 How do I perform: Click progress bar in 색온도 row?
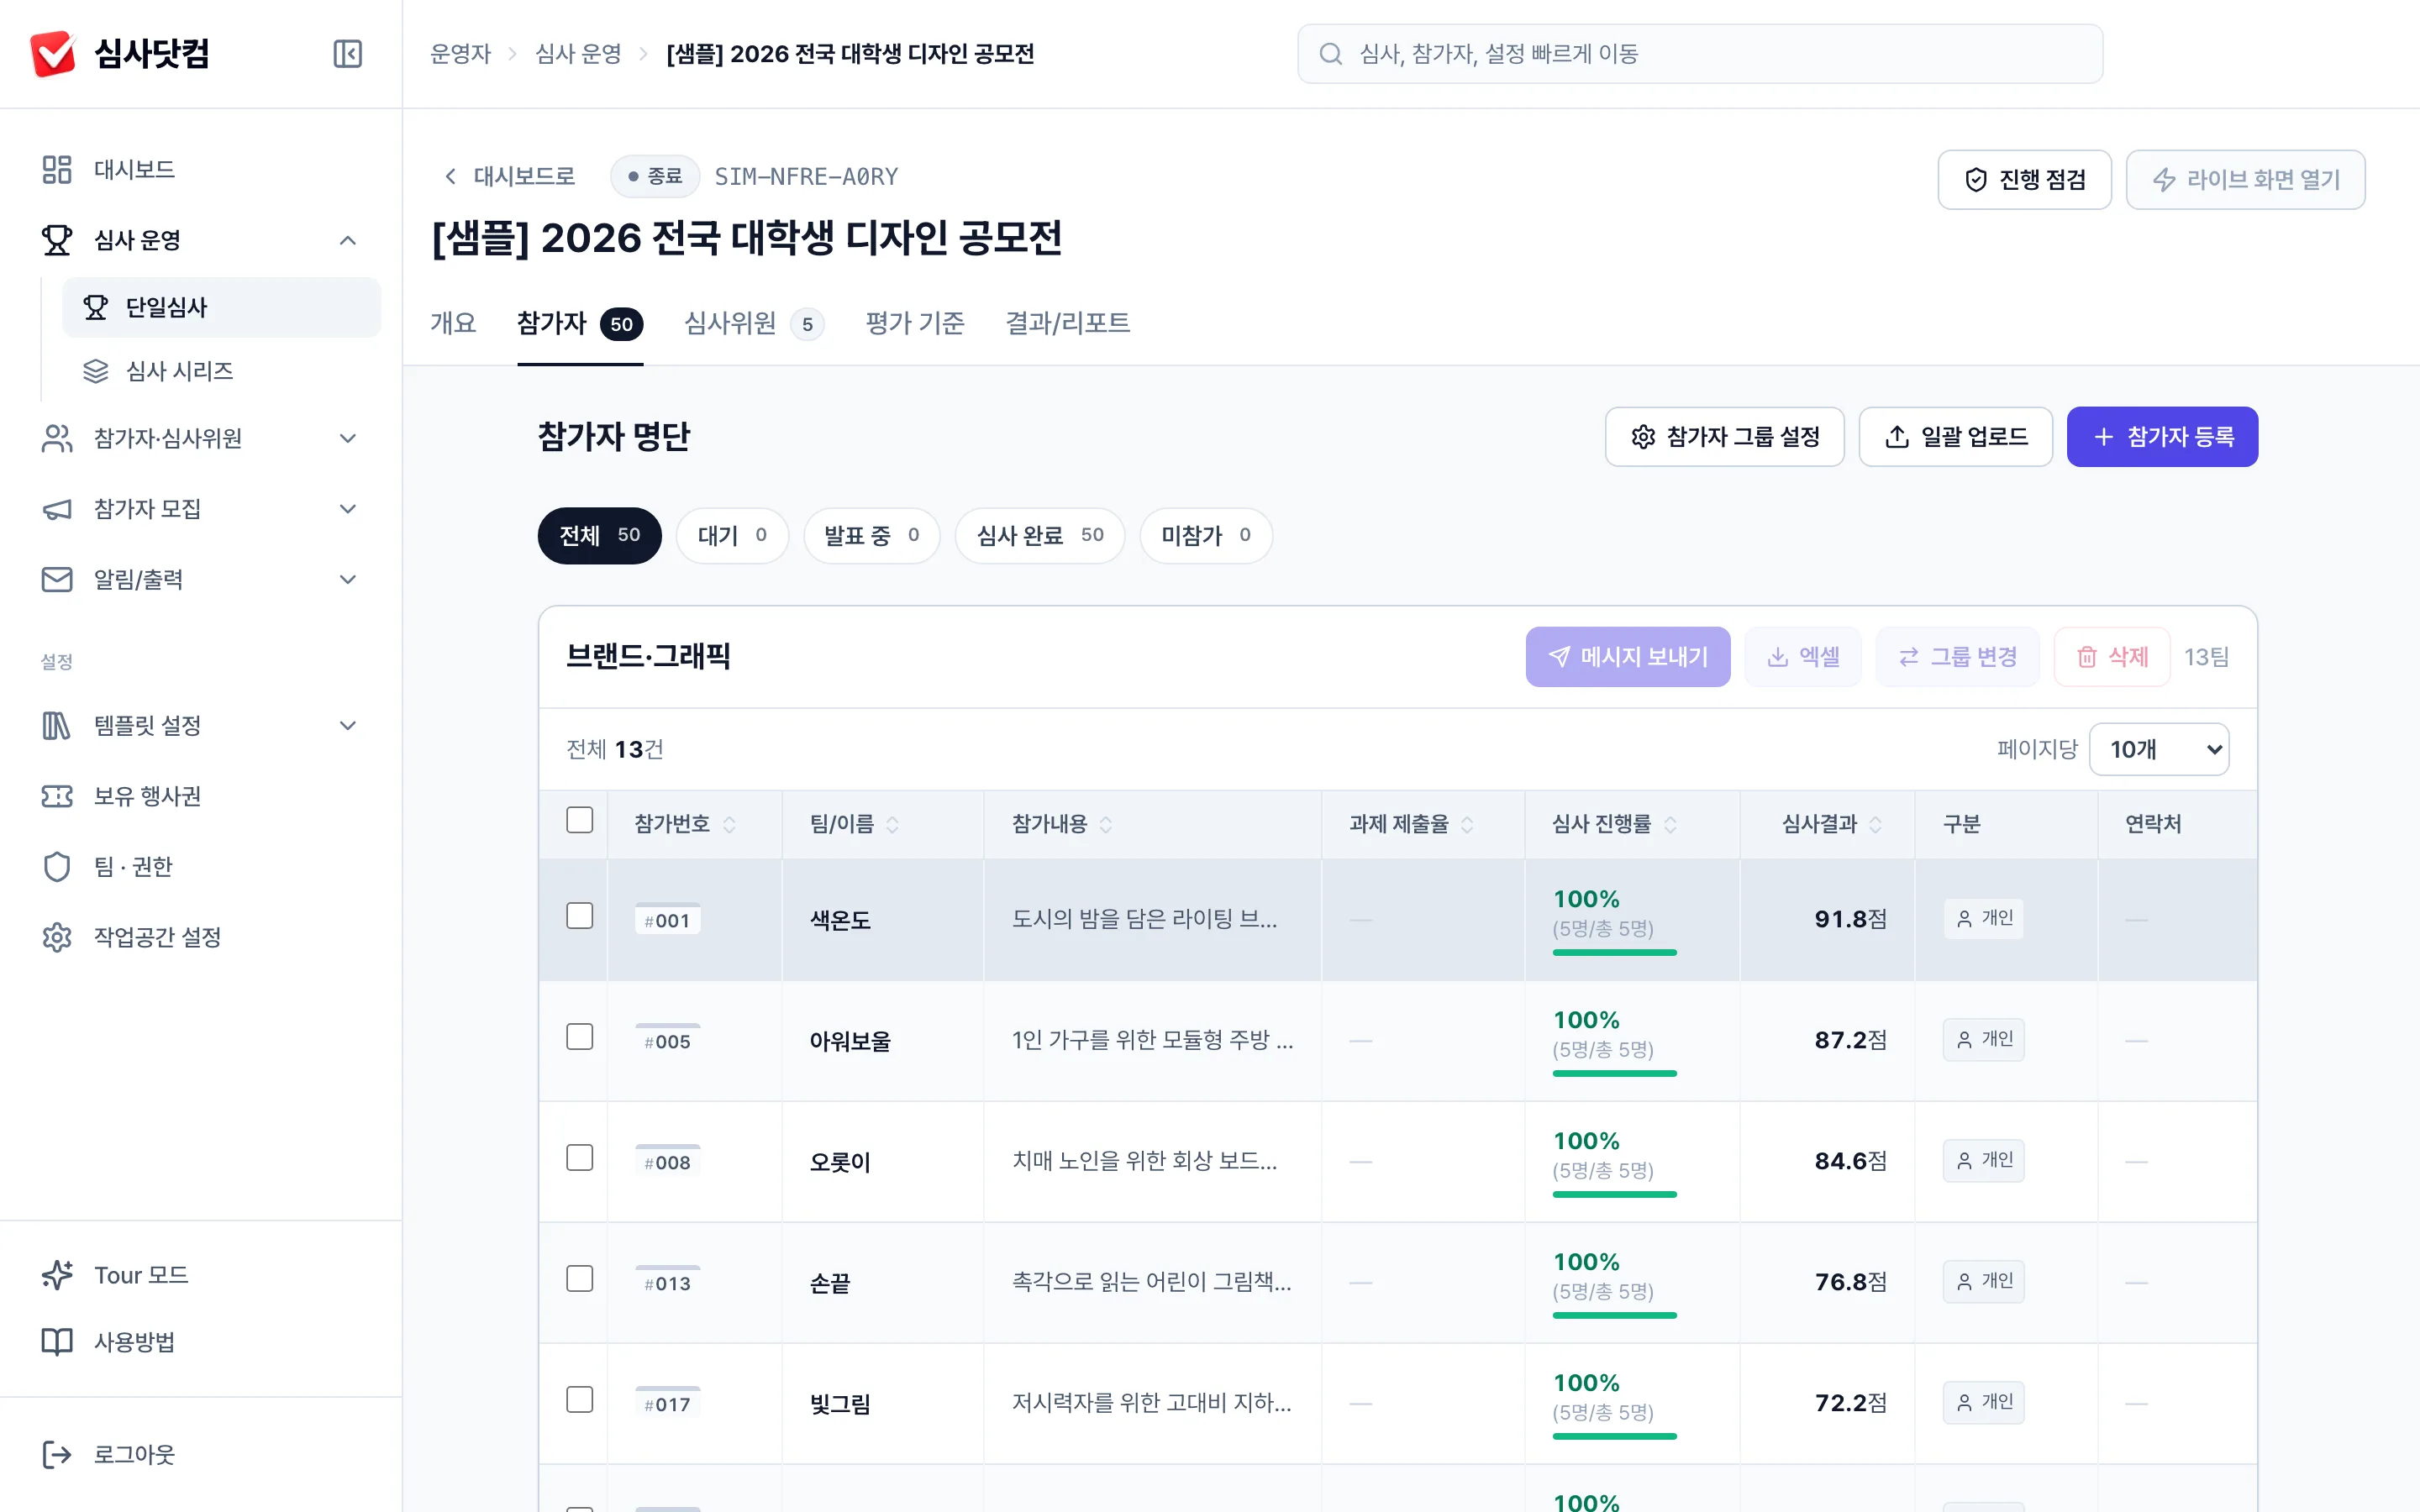point(1614,953)
